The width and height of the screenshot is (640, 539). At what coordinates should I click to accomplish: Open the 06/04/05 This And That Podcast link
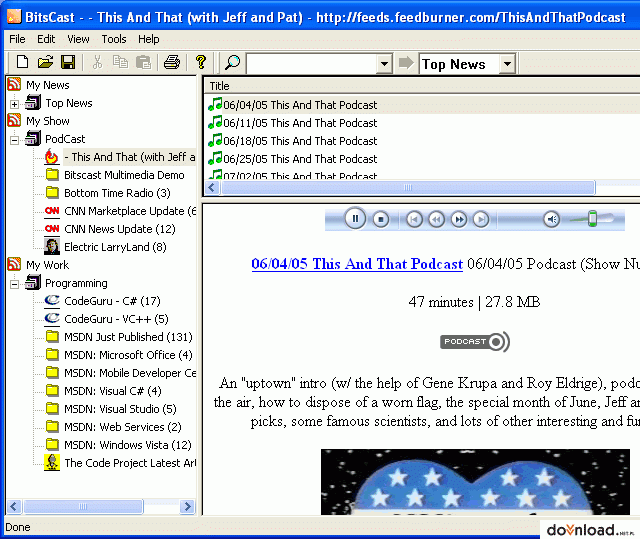coord(357,264)
